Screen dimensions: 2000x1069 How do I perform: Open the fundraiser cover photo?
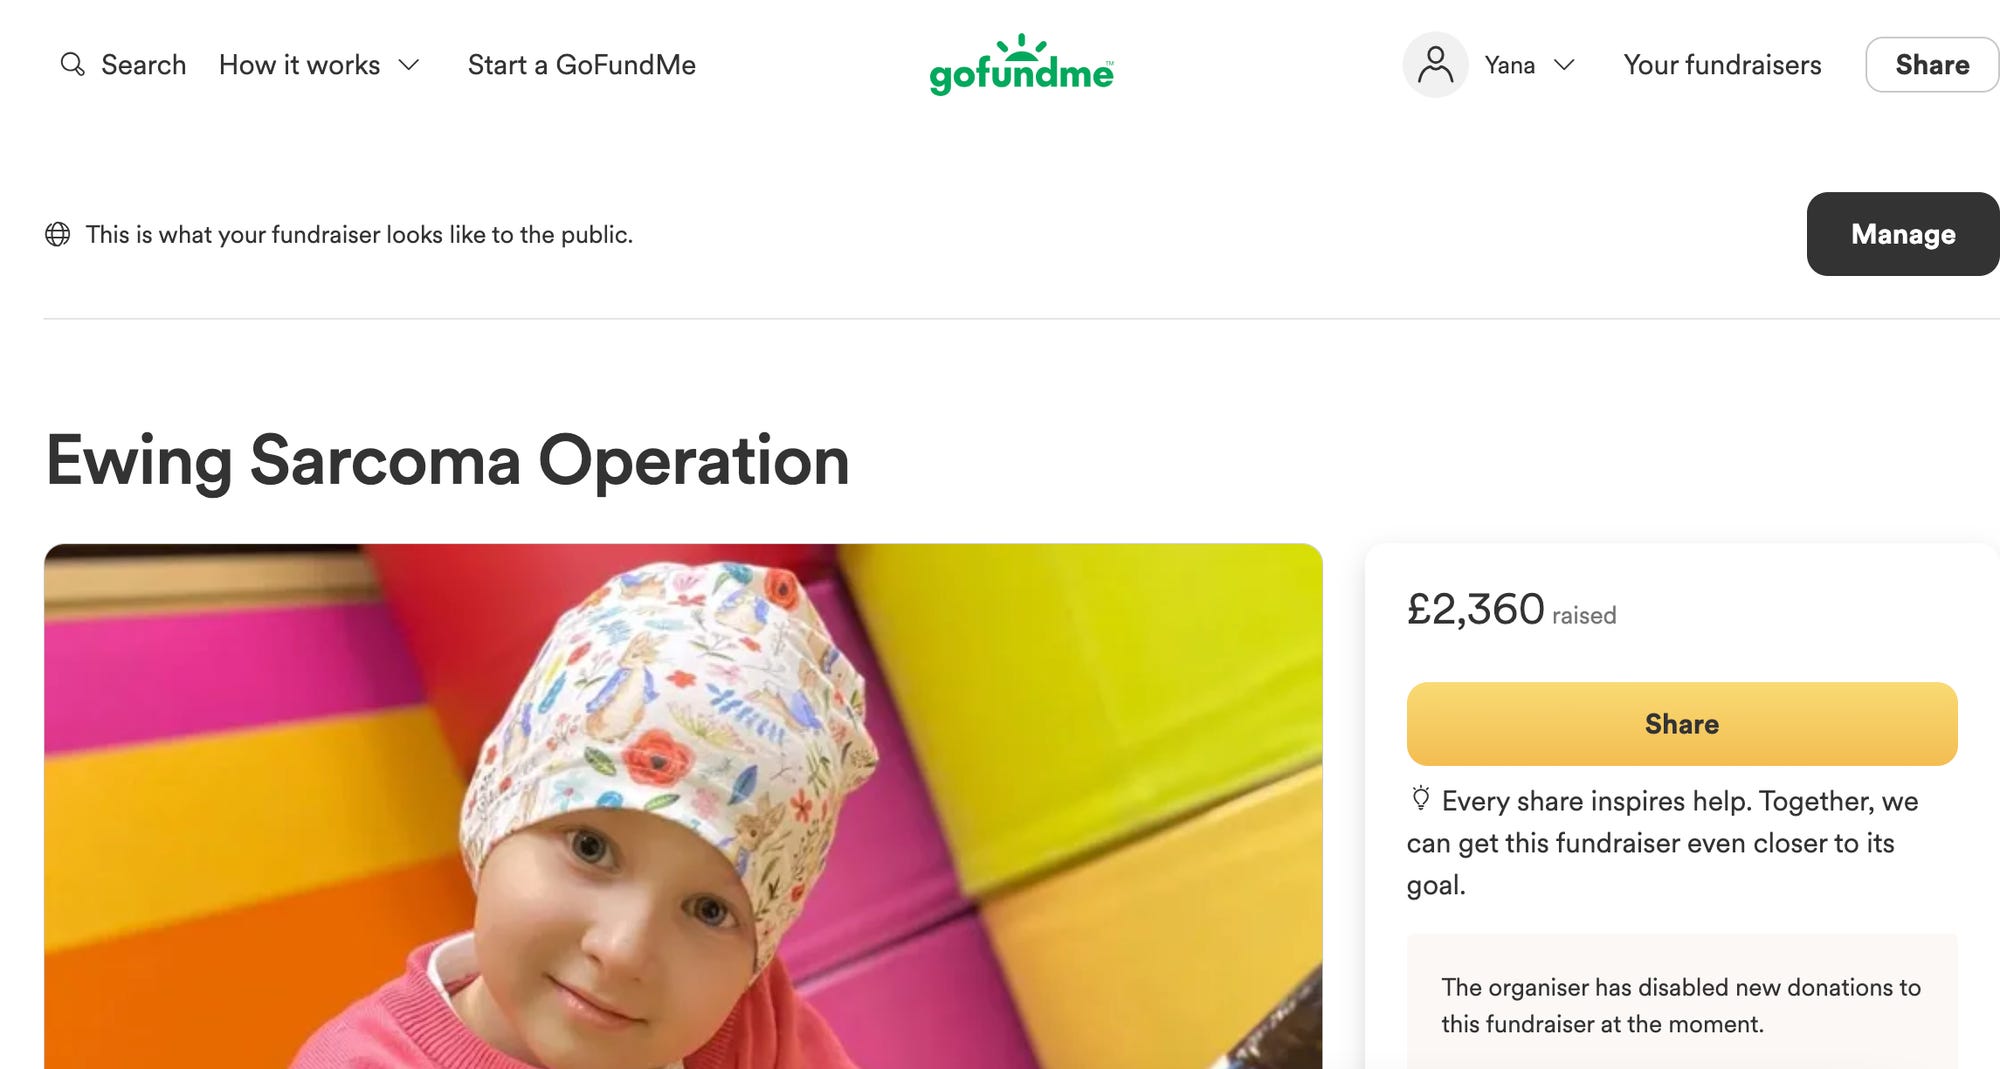(x=683, y=806)
